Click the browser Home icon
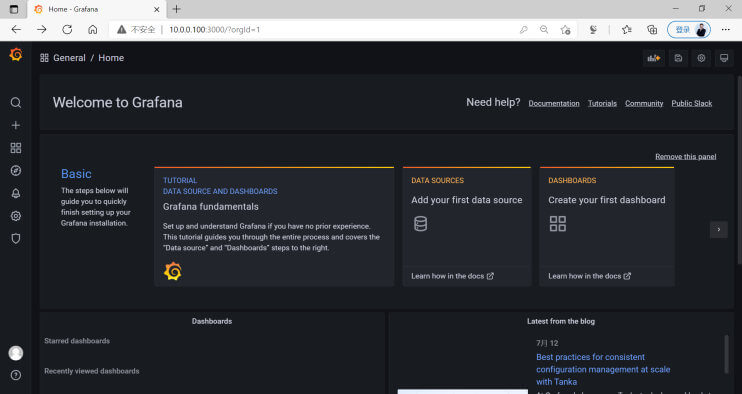Viewport: 742px width, 394px height. pos(93,29)
